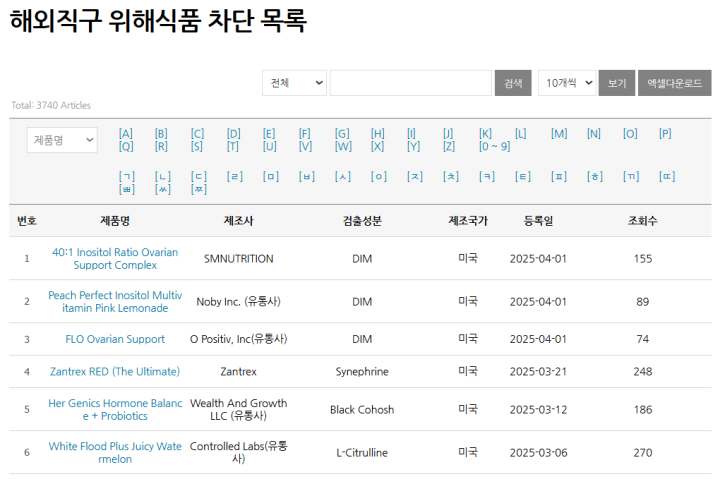
Task: Filter by letter [M]
Action: 559,134
